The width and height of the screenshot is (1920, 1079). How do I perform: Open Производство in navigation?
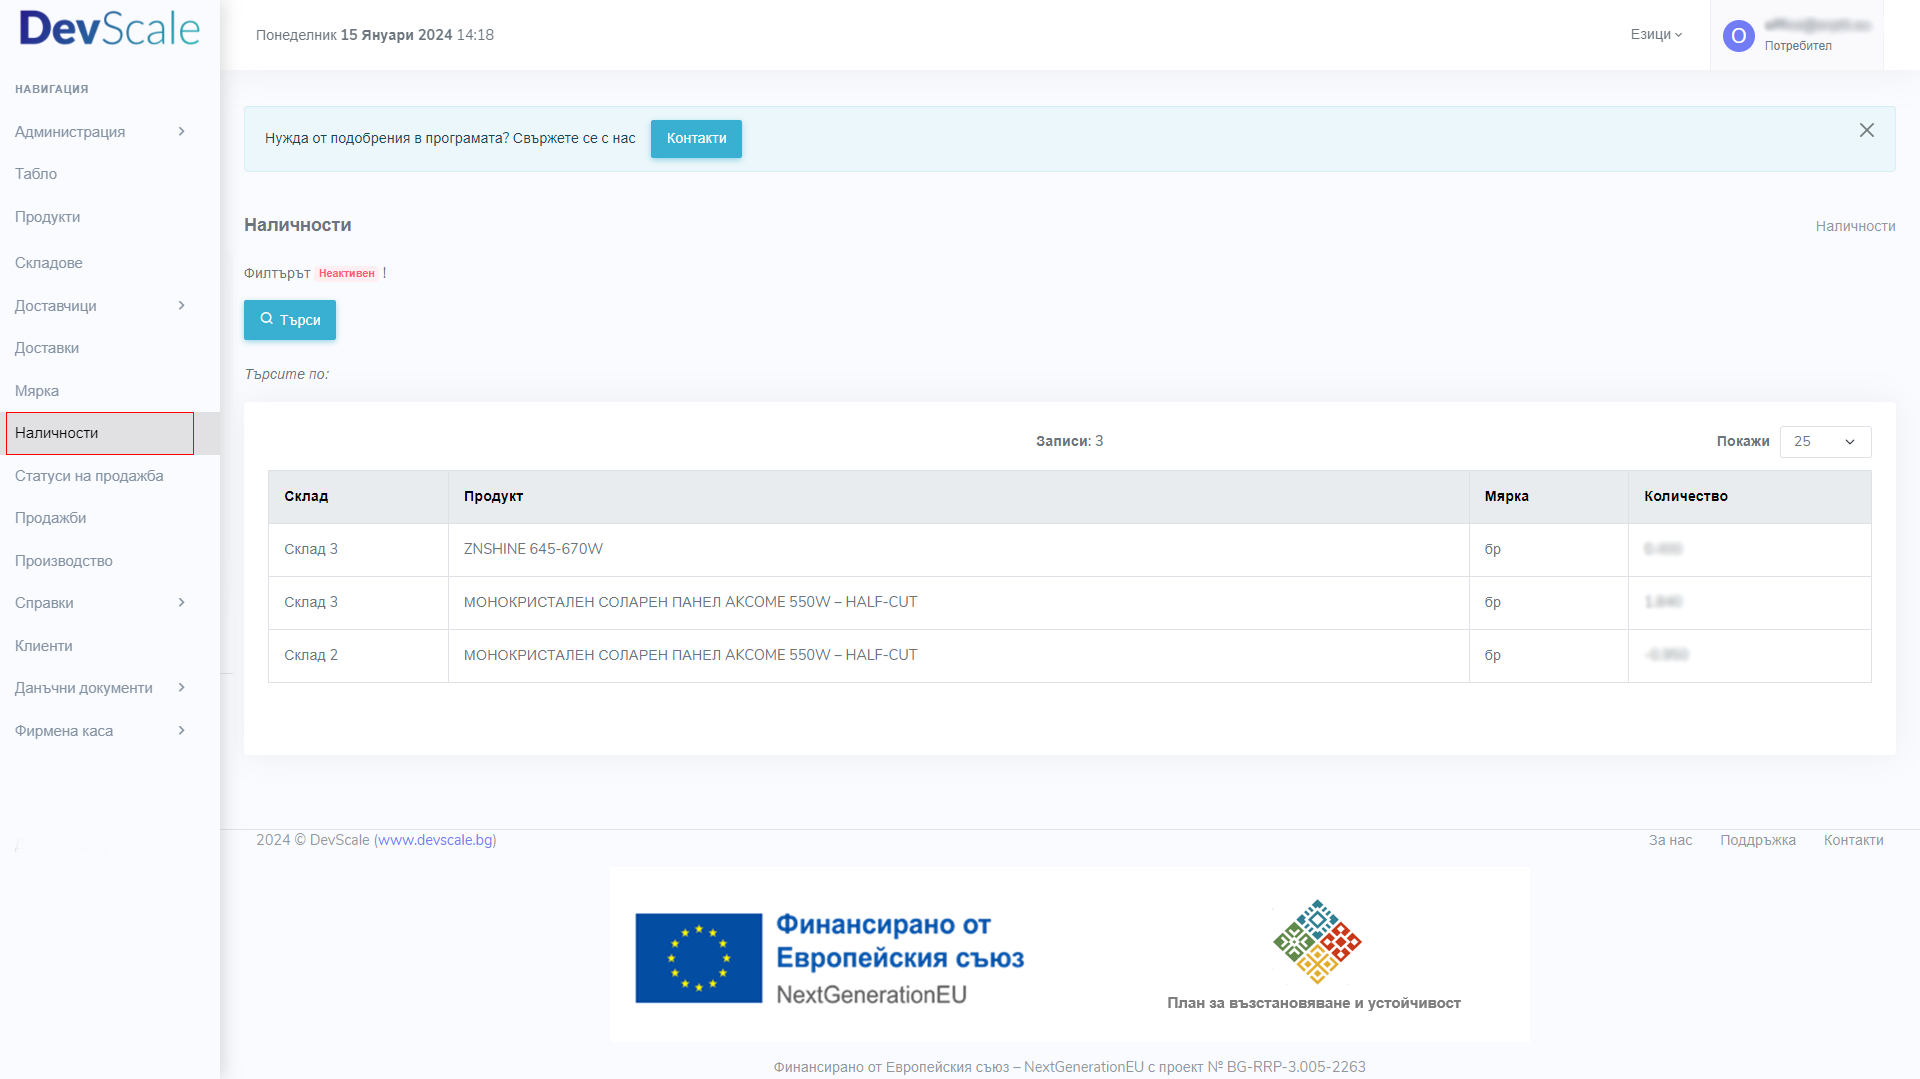64,561
